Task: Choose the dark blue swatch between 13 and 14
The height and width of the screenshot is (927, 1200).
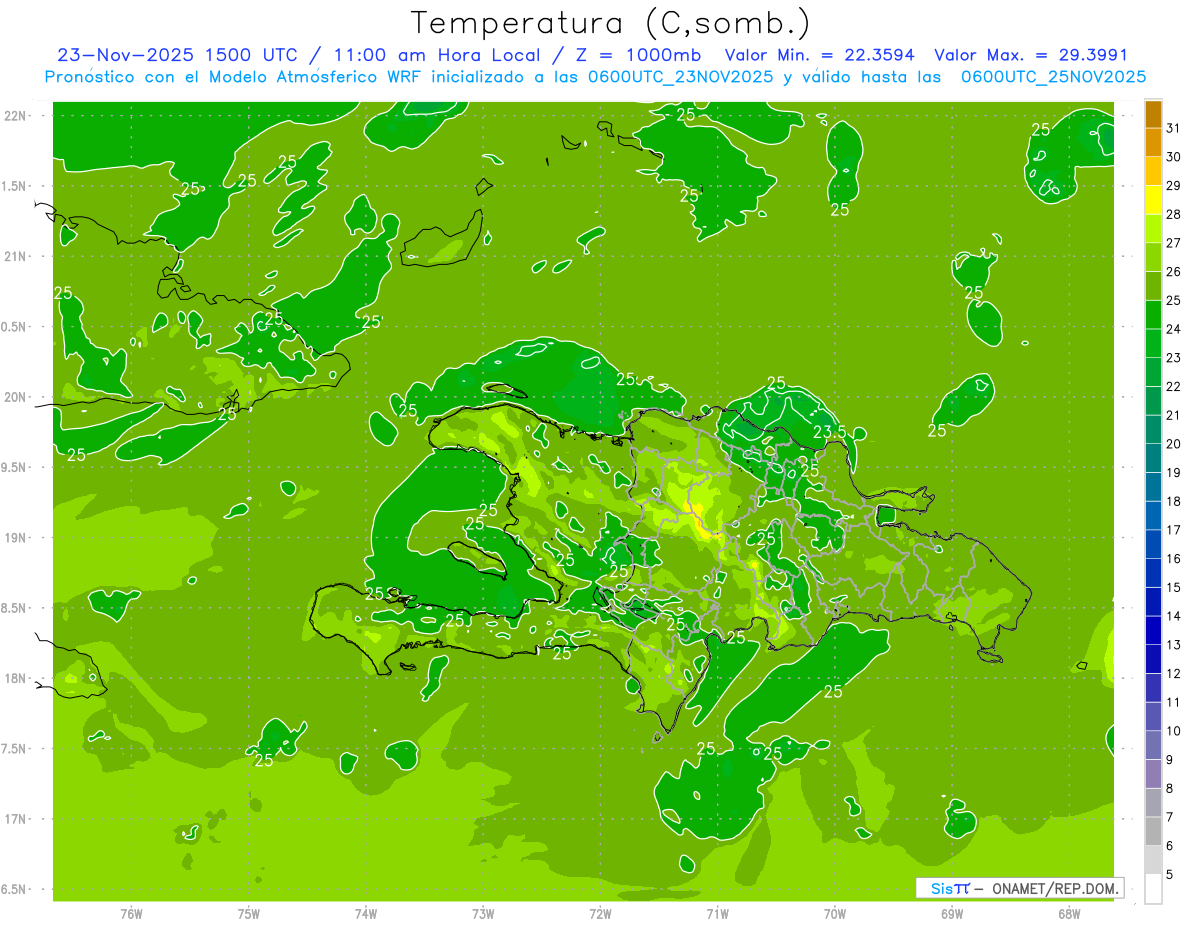Action: 1153,630
